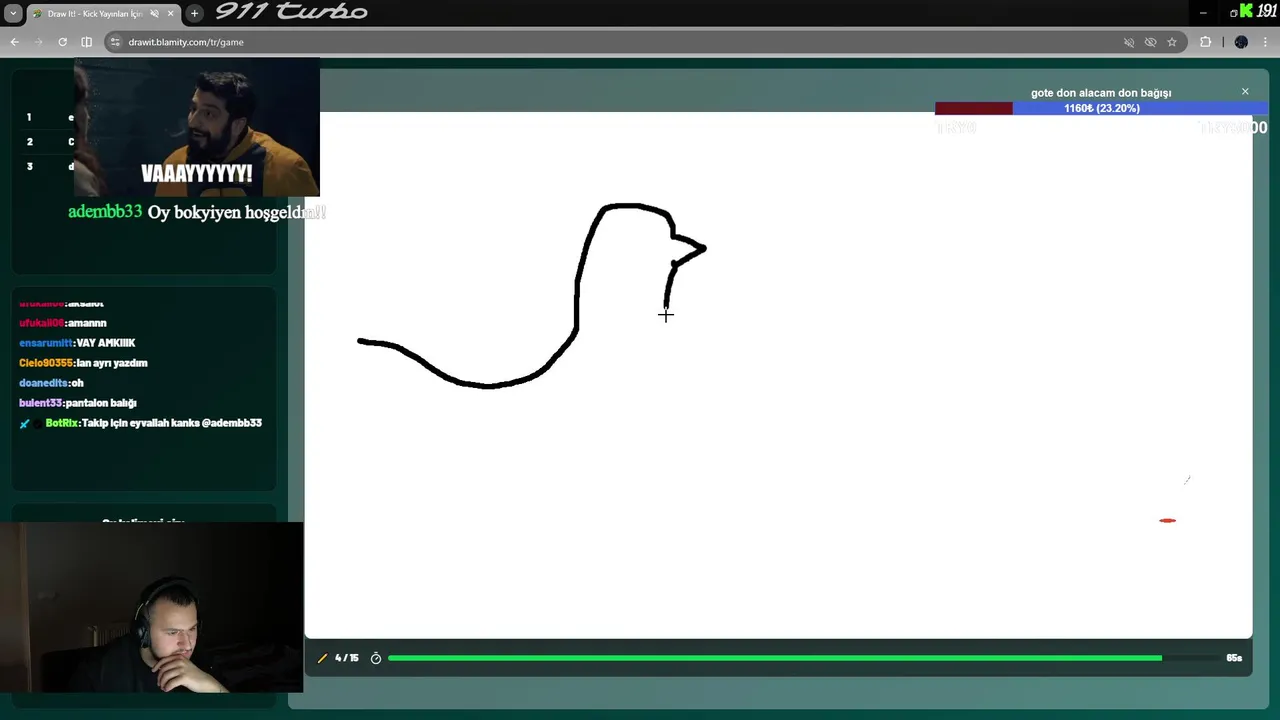Click the muted site sound icon
The image size is (1280, 720).
point(1129,42)
